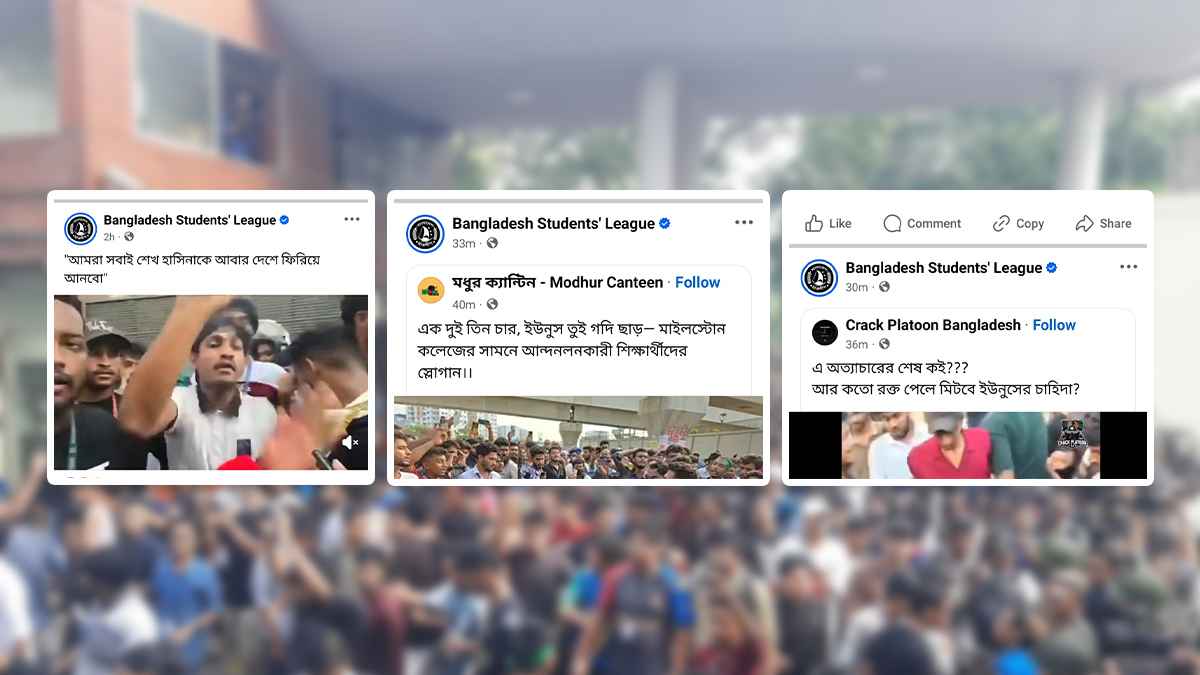This screenshot has width=1200, height=675.
Task: Follow the Modhur Canteen page
Action: (698, 282)
